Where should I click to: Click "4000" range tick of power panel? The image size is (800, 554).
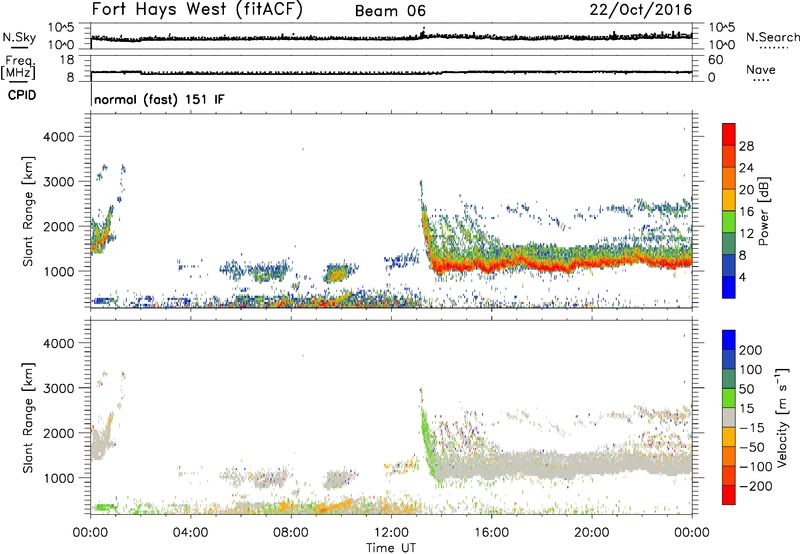(x=59, y=137)
